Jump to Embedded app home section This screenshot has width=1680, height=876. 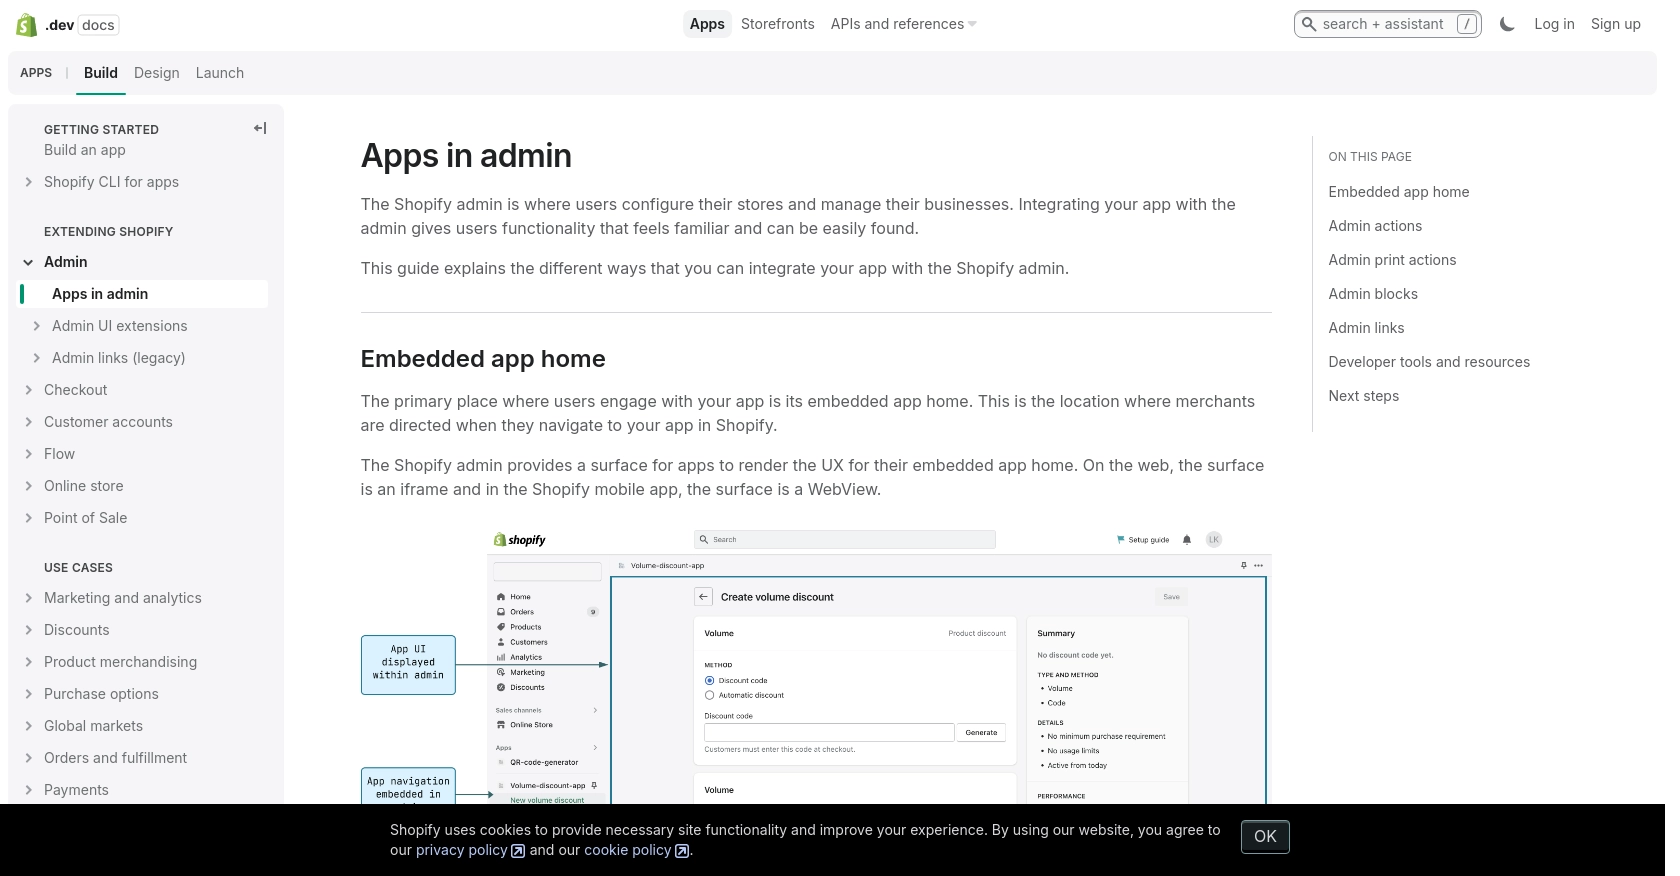click(x=1399, y=192)
